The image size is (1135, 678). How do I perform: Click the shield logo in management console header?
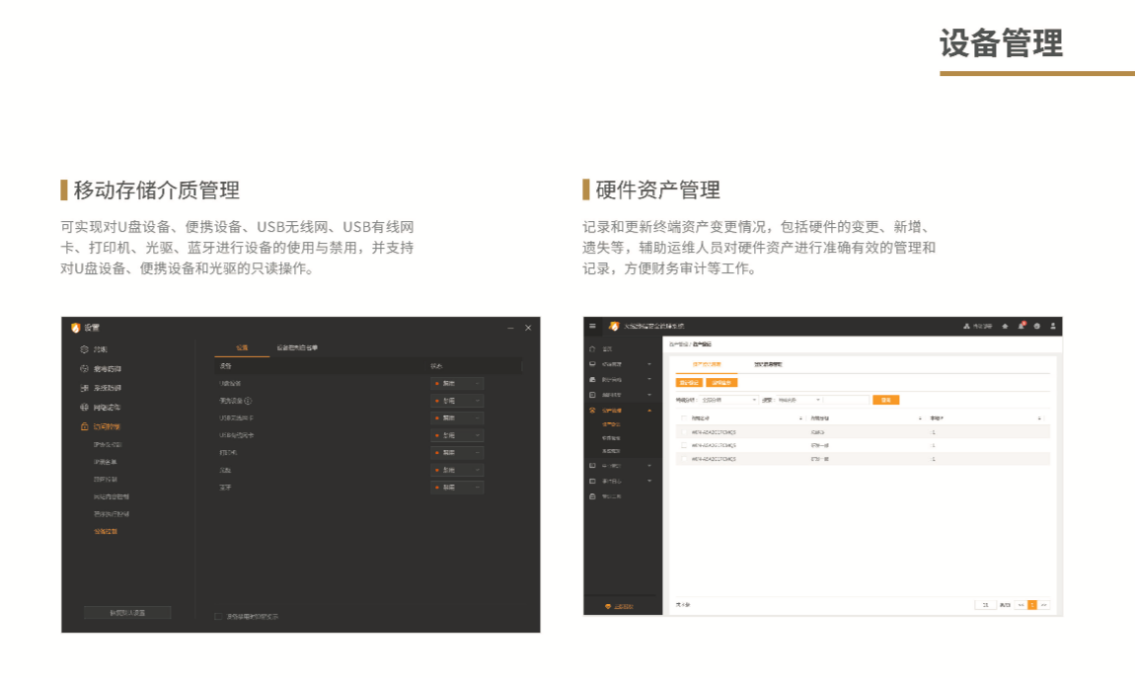point(615,326)
